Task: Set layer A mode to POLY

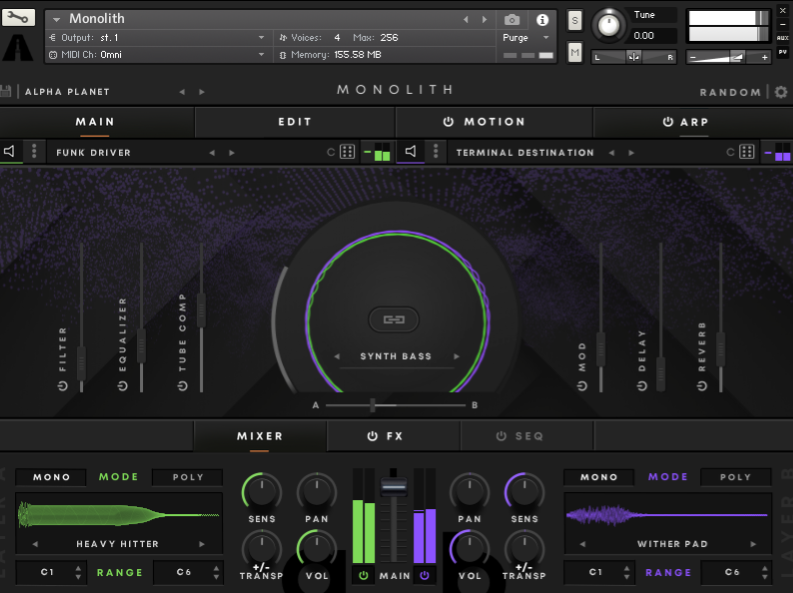Action: 188,477
